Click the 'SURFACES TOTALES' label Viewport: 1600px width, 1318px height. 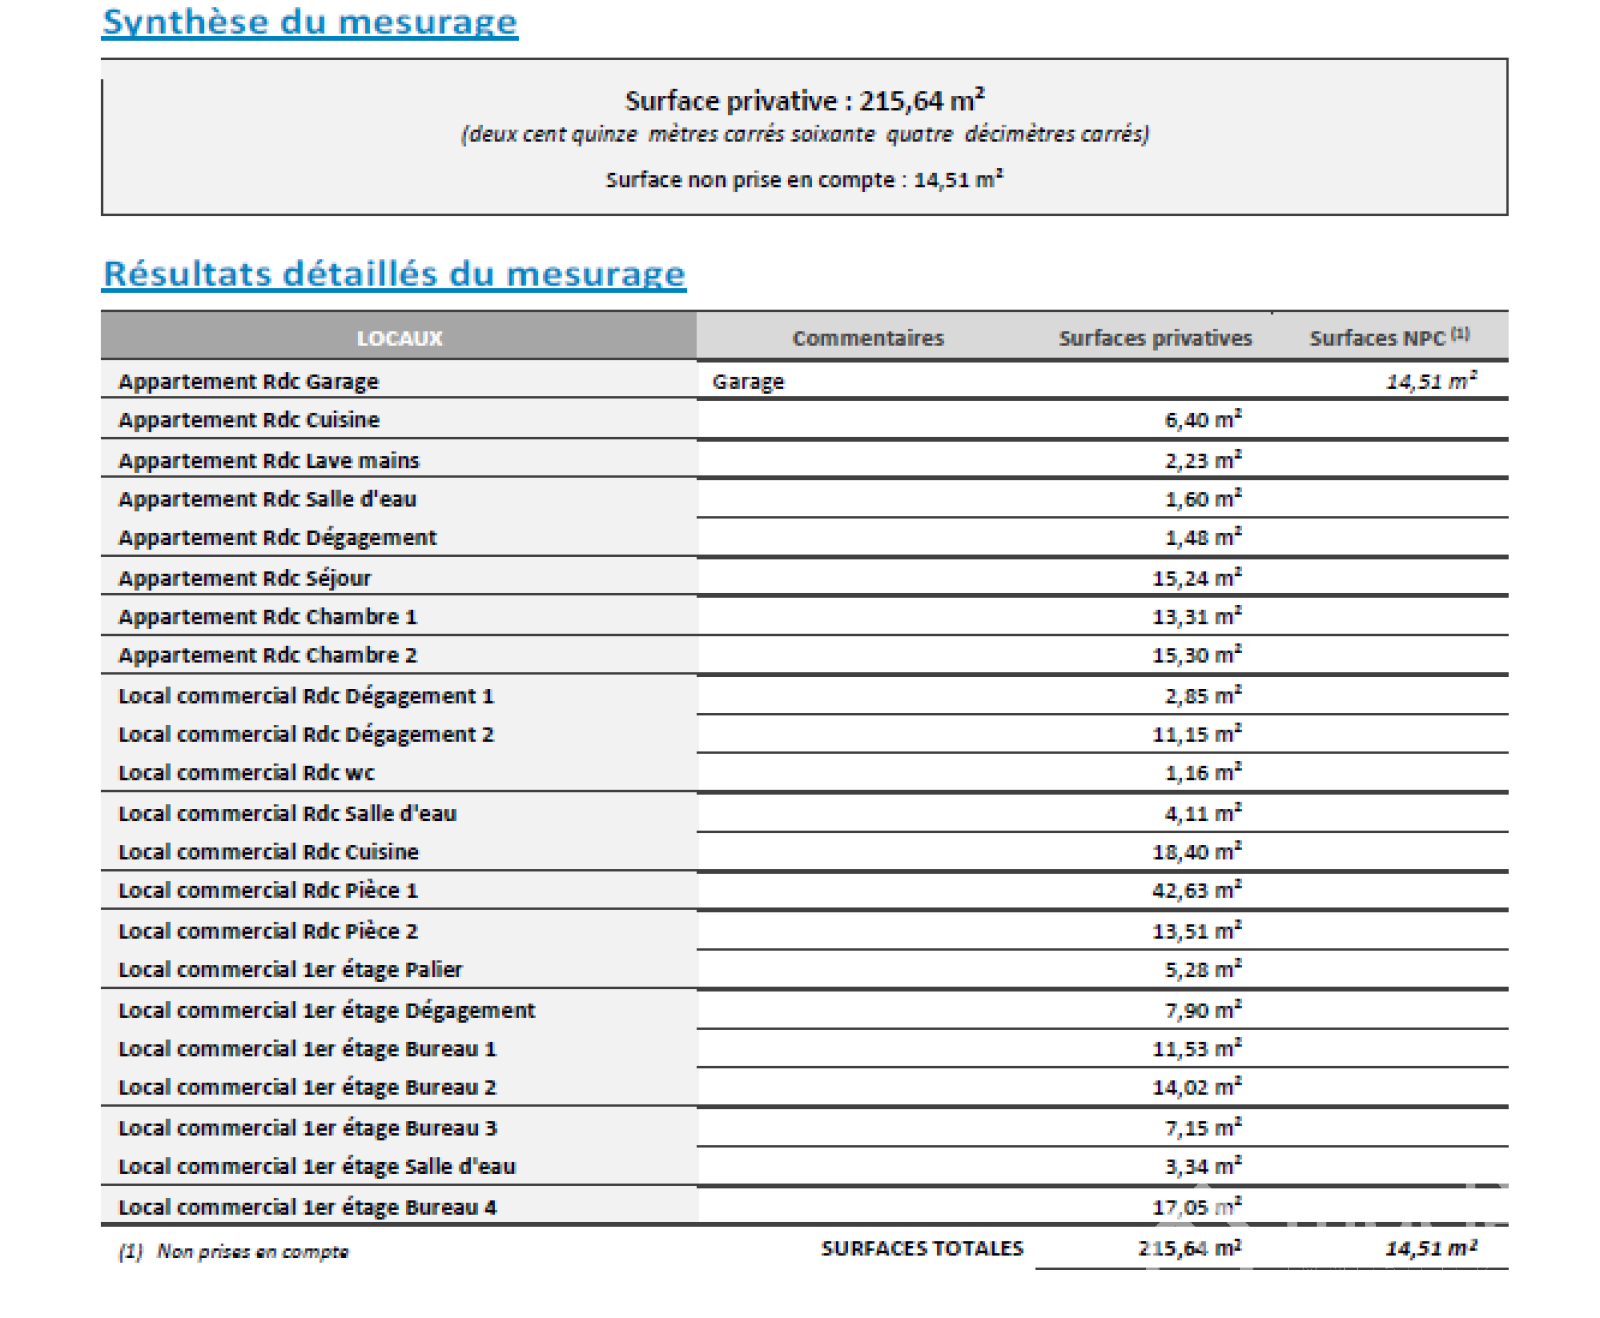tap(922, 1248)
